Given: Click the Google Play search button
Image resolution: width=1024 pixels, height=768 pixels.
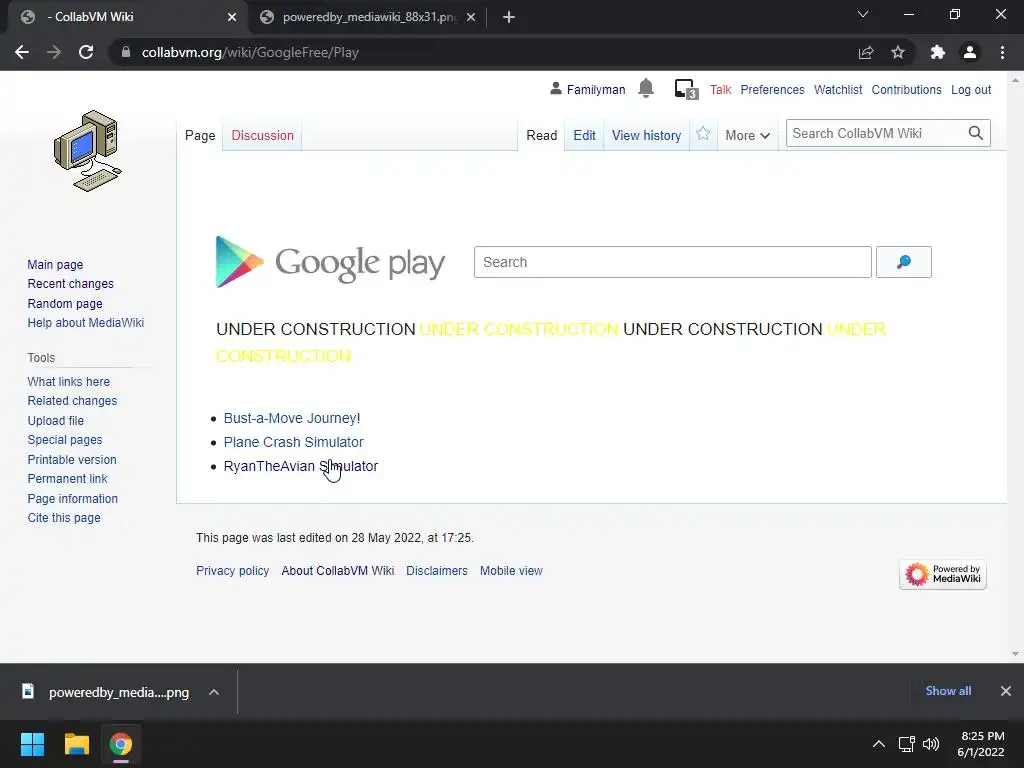Looking at the screenshot, I should tap(904, 262).
